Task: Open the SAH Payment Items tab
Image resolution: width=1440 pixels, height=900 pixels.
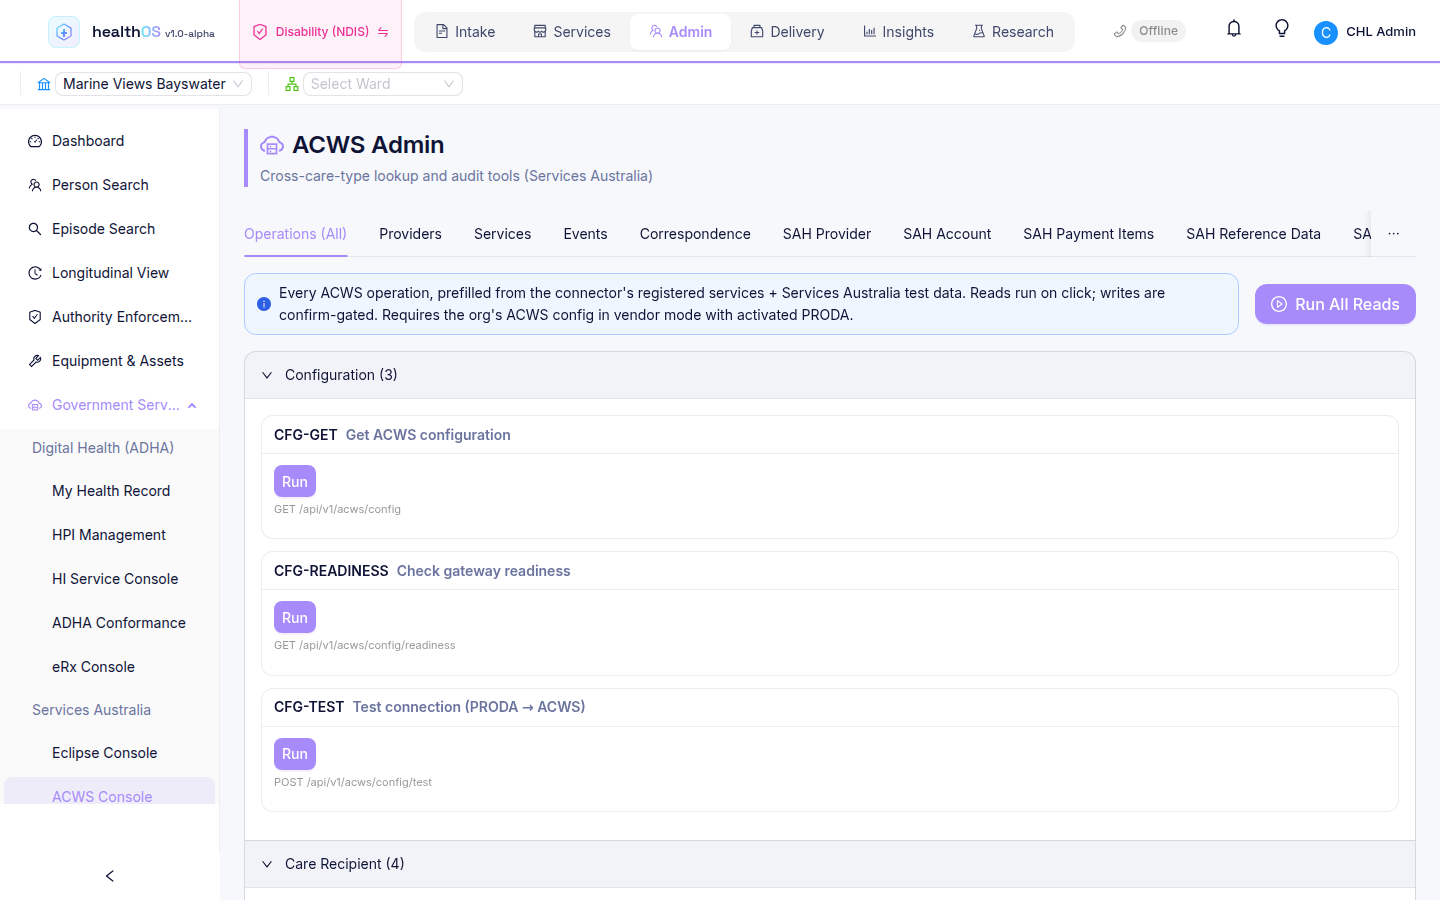Action: point(1088,234)
